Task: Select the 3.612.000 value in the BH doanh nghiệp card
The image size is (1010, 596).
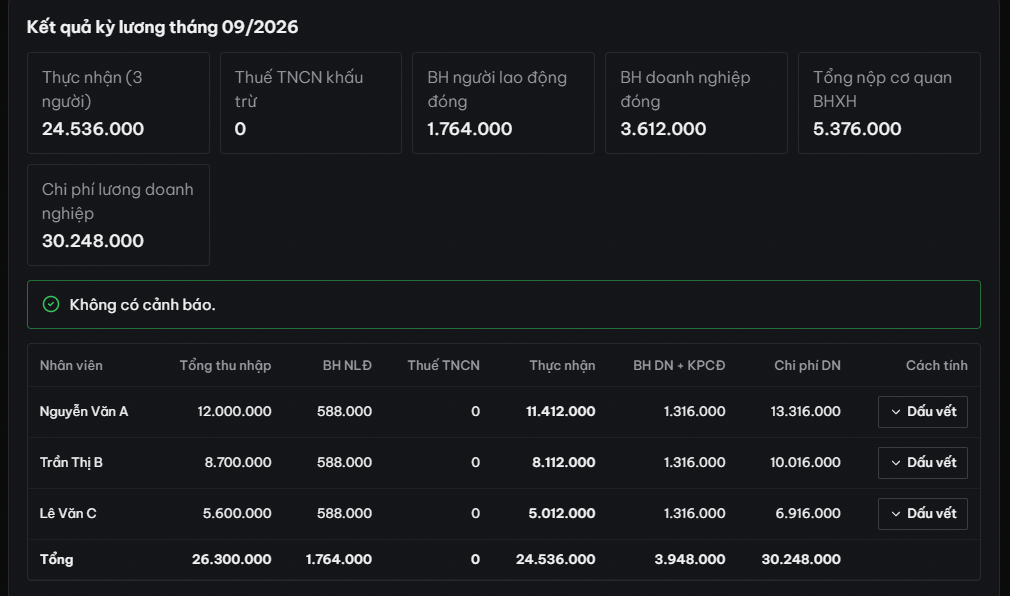Action: click(663, 129)
